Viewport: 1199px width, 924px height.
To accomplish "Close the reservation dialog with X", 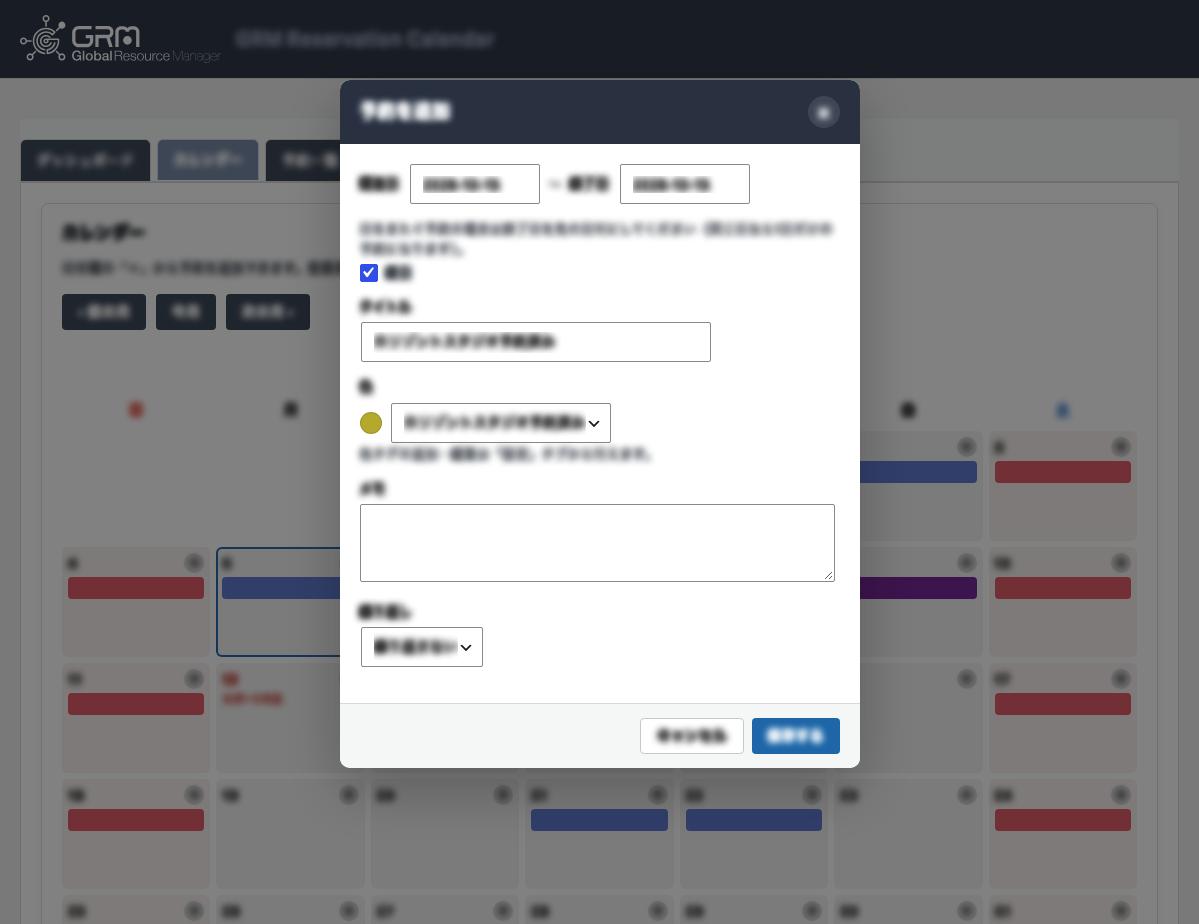I will pos(824,112).
